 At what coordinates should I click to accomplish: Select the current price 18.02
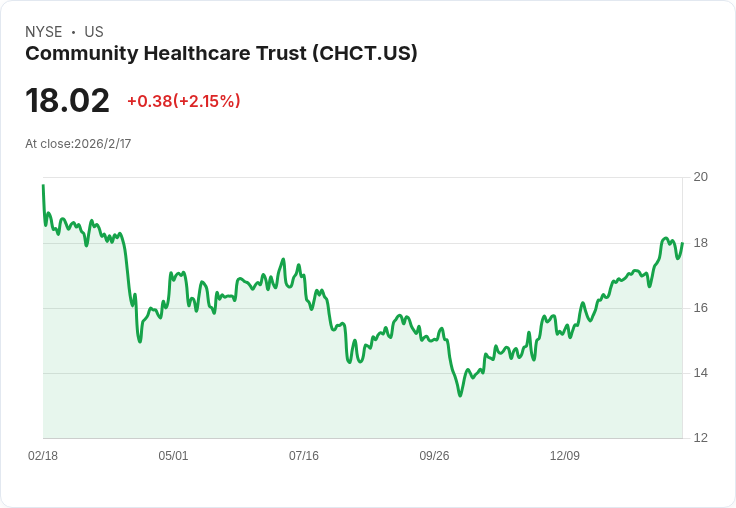click(67, 100)
